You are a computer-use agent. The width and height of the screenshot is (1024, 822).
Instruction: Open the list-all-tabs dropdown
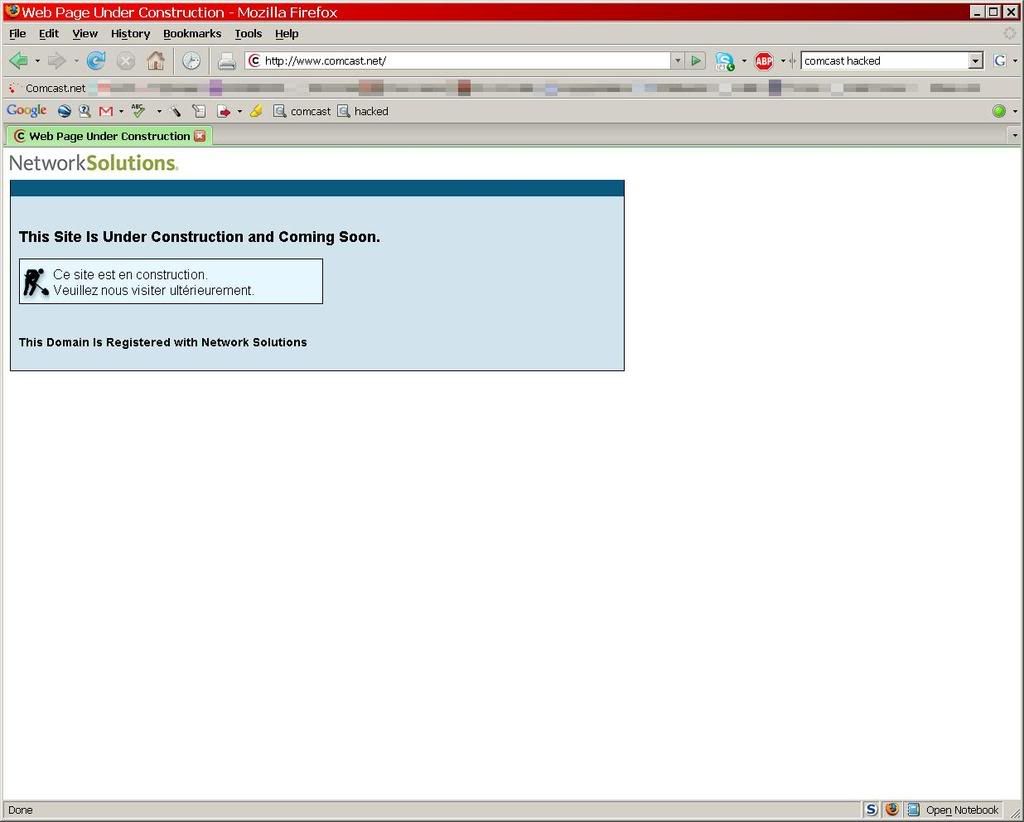pos(1015,136)
